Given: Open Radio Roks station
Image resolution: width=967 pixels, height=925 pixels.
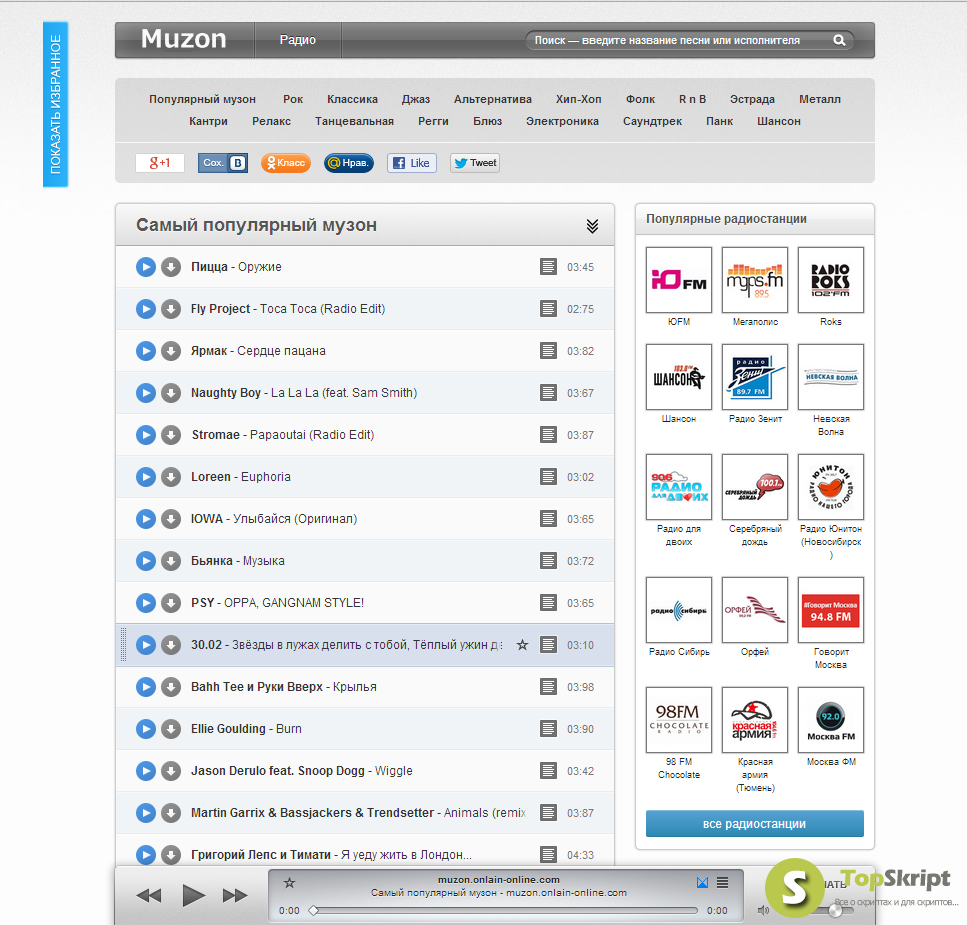Looking at the screenshot, I should pos(831,280).
